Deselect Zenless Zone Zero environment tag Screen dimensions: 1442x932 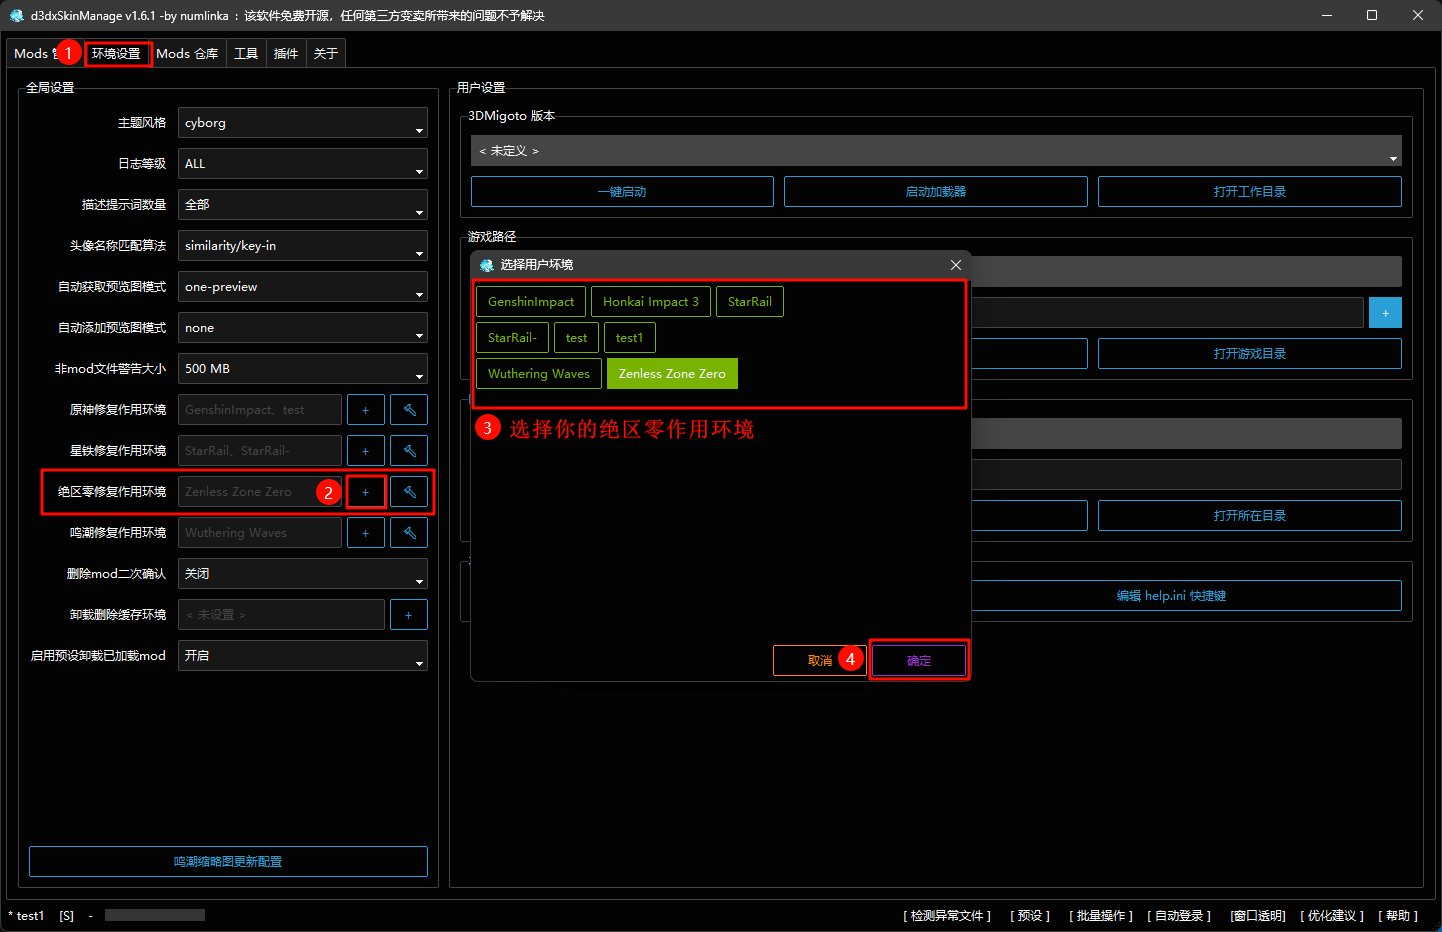672,374
